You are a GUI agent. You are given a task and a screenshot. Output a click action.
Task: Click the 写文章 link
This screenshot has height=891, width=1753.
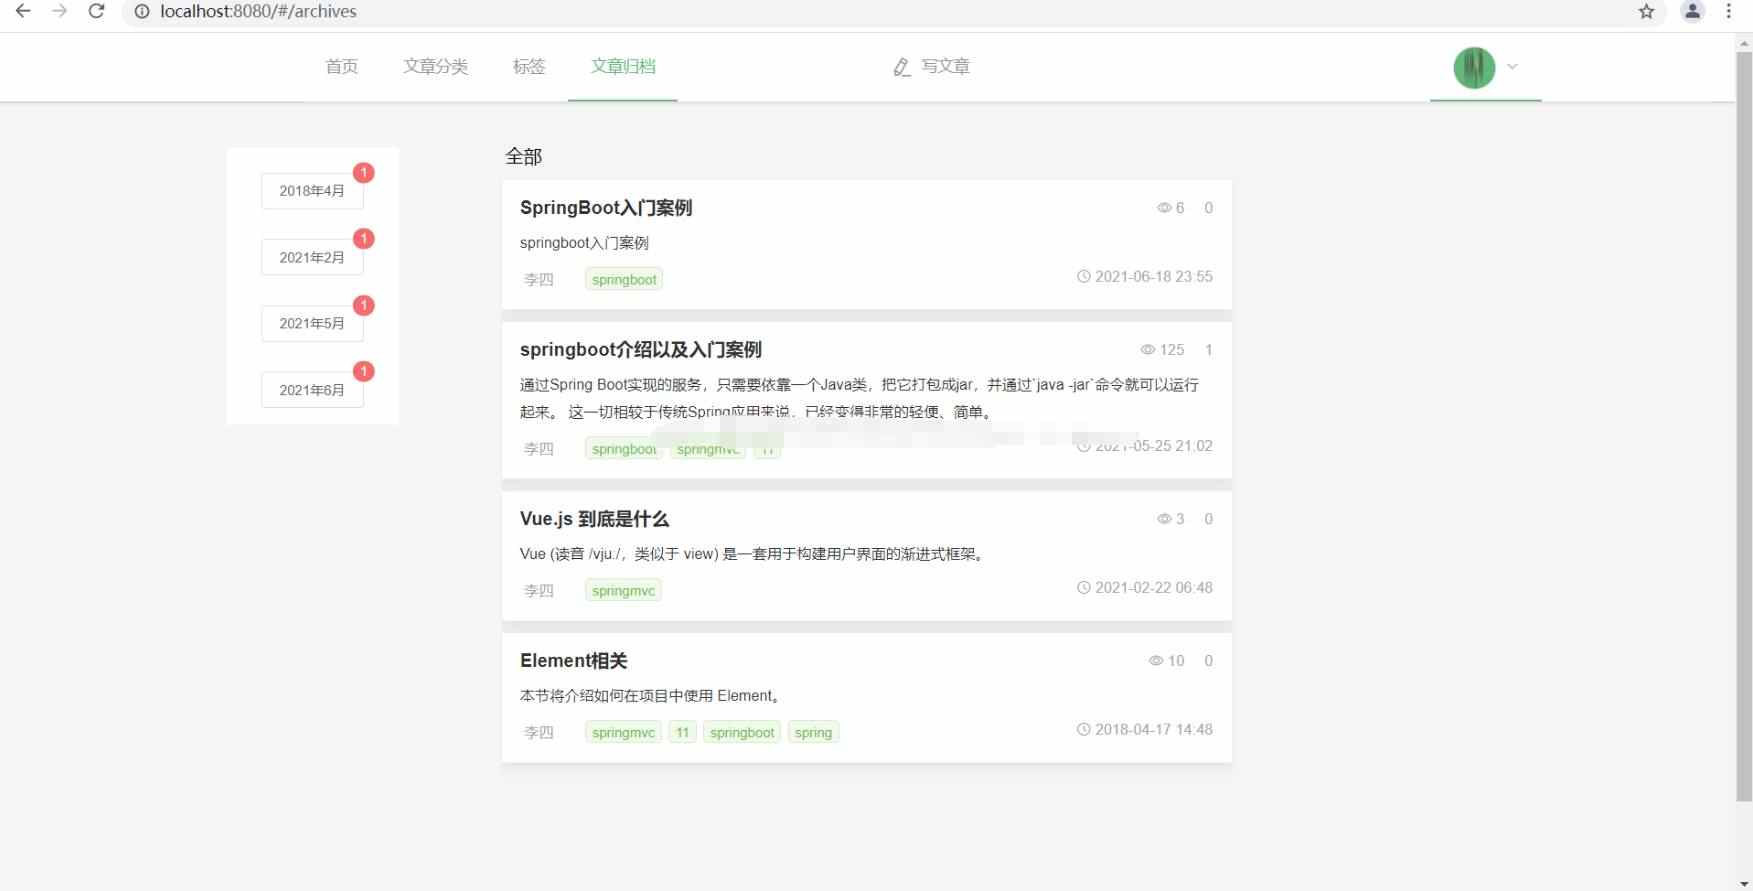946,66
